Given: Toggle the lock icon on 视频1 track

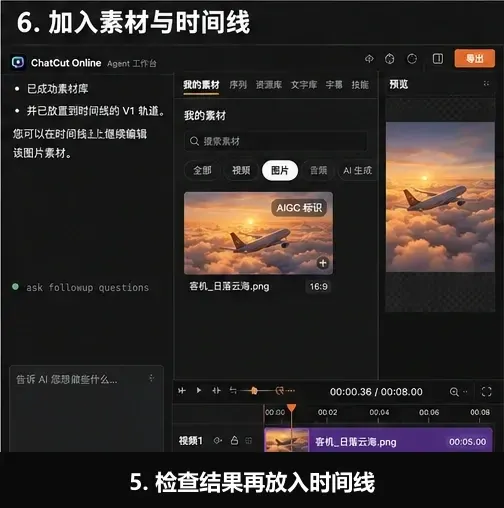Looking at the screenshot, I should click(234, 440).
